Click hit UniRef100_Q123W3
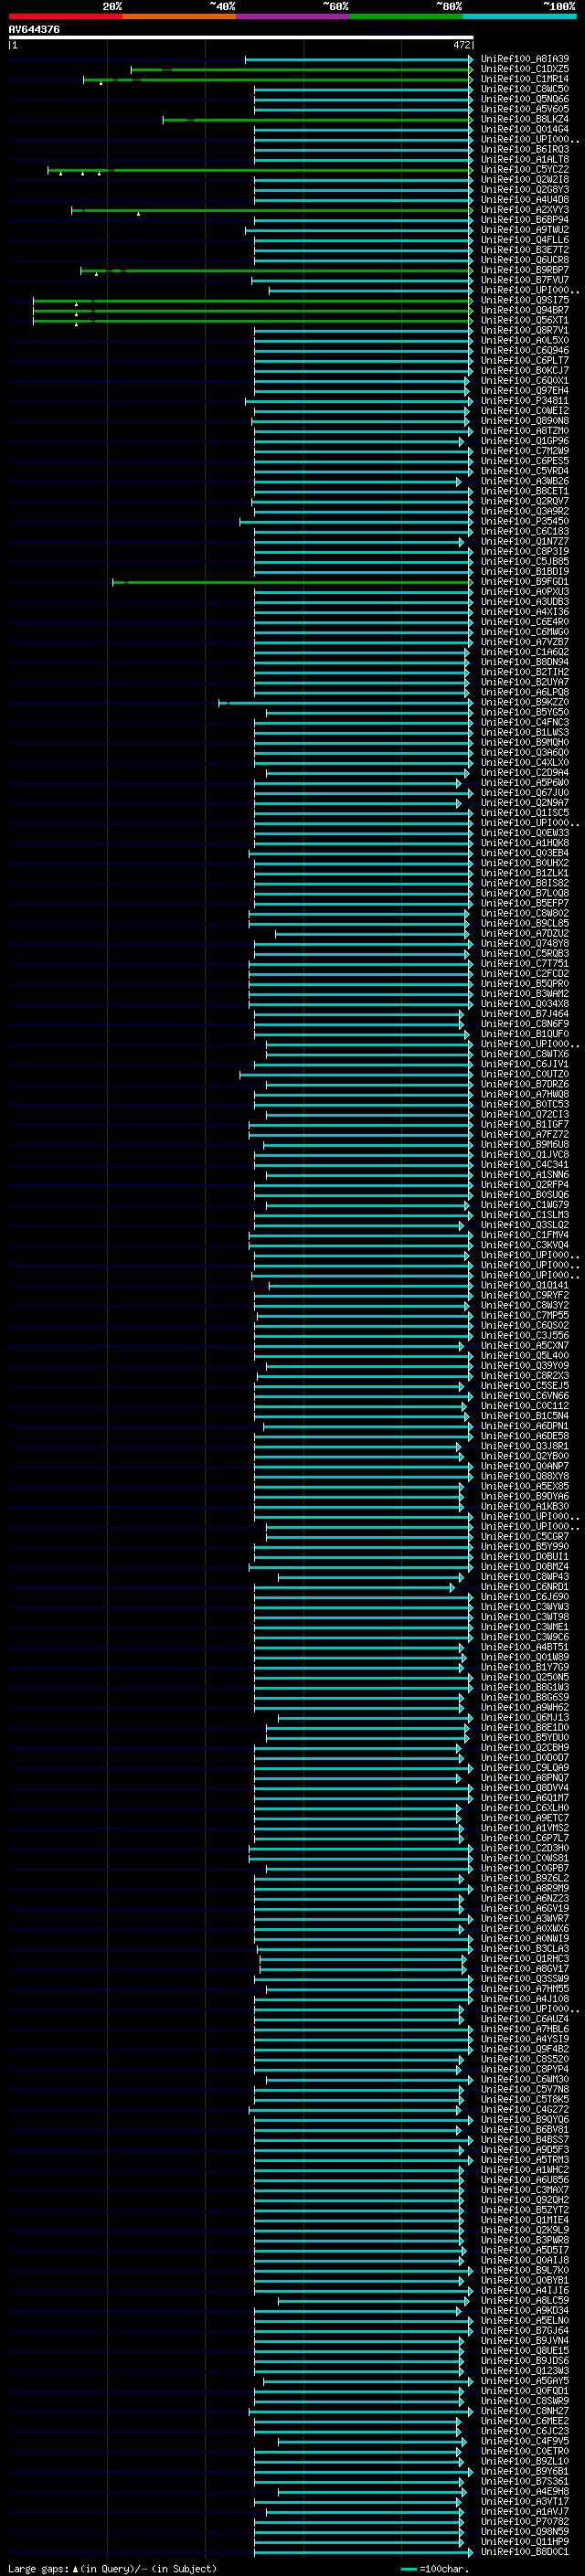585x2576 pixels. click(525, 2370)
